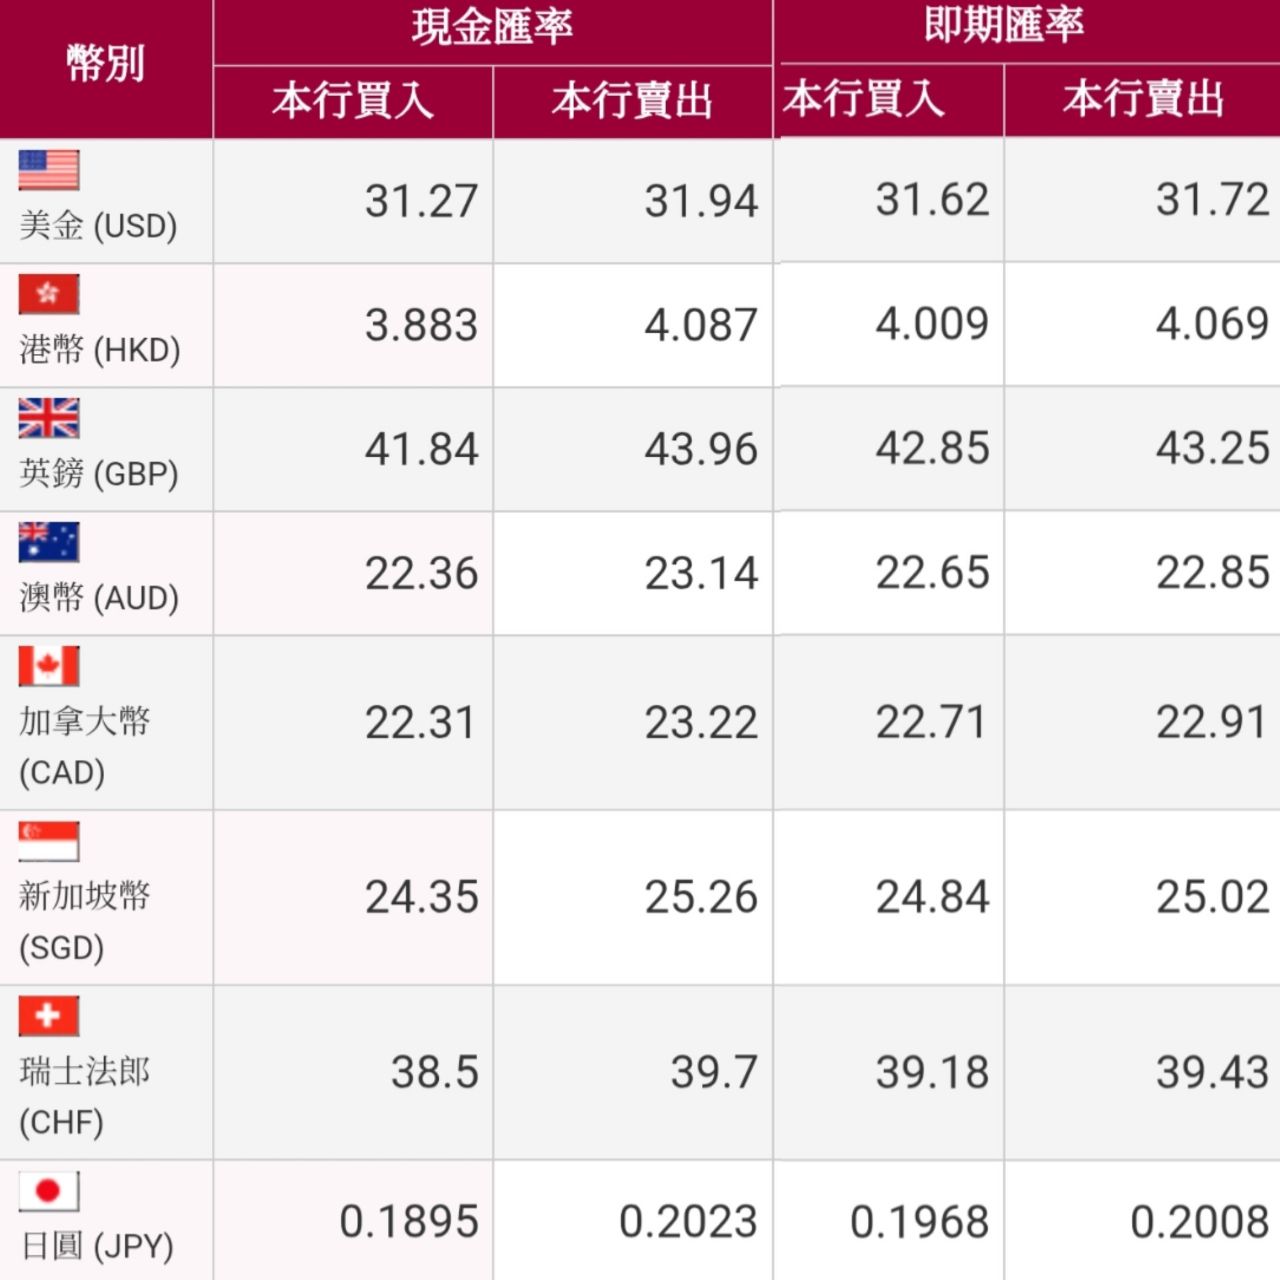Viewport: 1280px width, 1280px height.
Task: Select the 幣別 header cell
Action: click(x=106, y=68)
